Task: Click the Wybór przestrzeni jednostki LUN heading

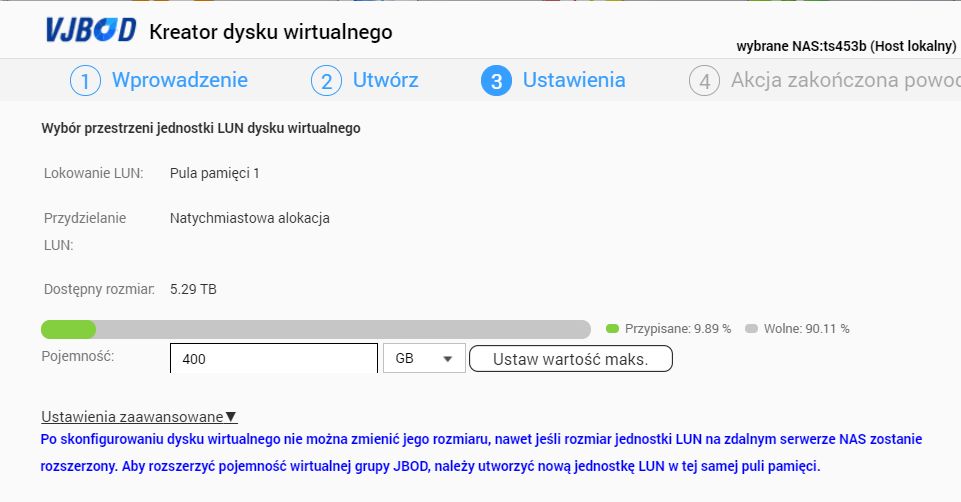Action: 200,129
